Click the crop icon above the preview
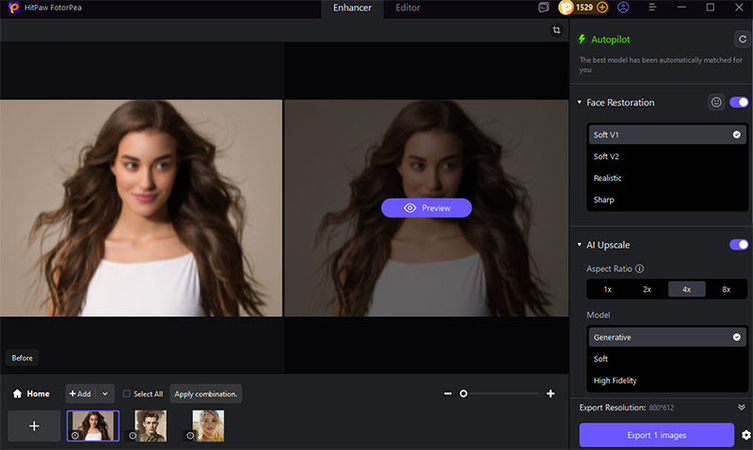The width and height of the screenshot is (753, 450). pyautogui.click(x=556, y=31)
